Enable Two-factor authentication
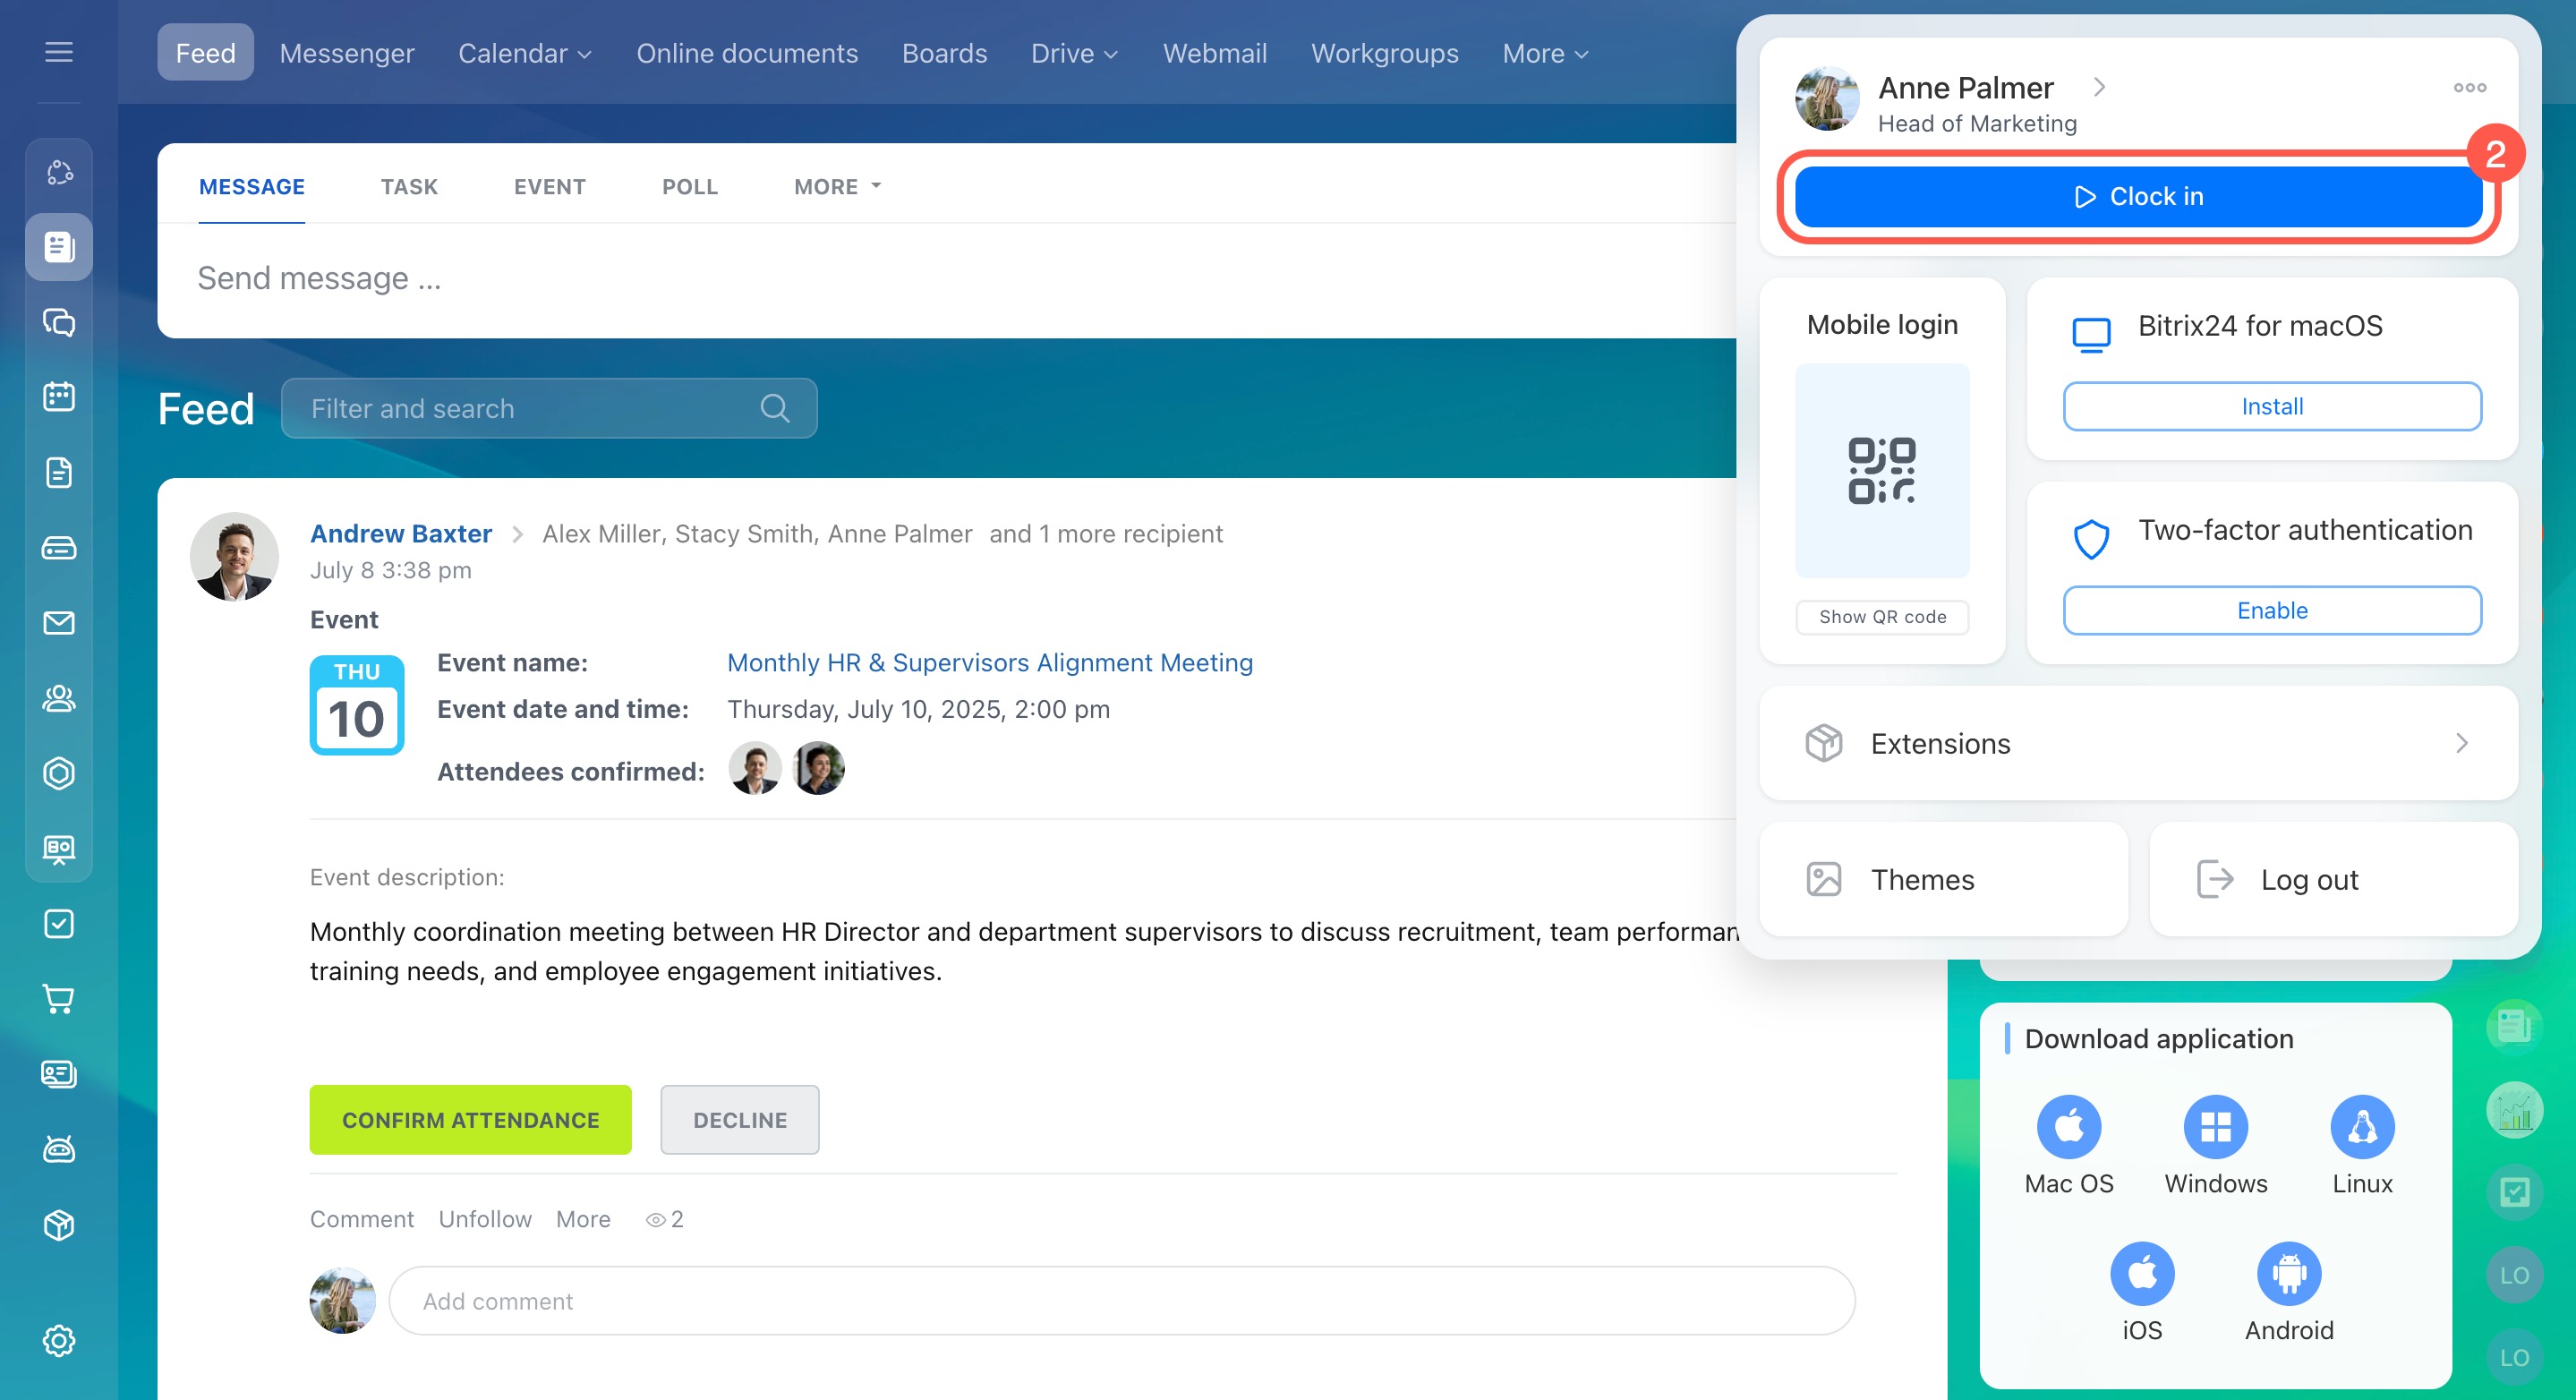The image size is (2576, 1400). tap(2271, 610)
